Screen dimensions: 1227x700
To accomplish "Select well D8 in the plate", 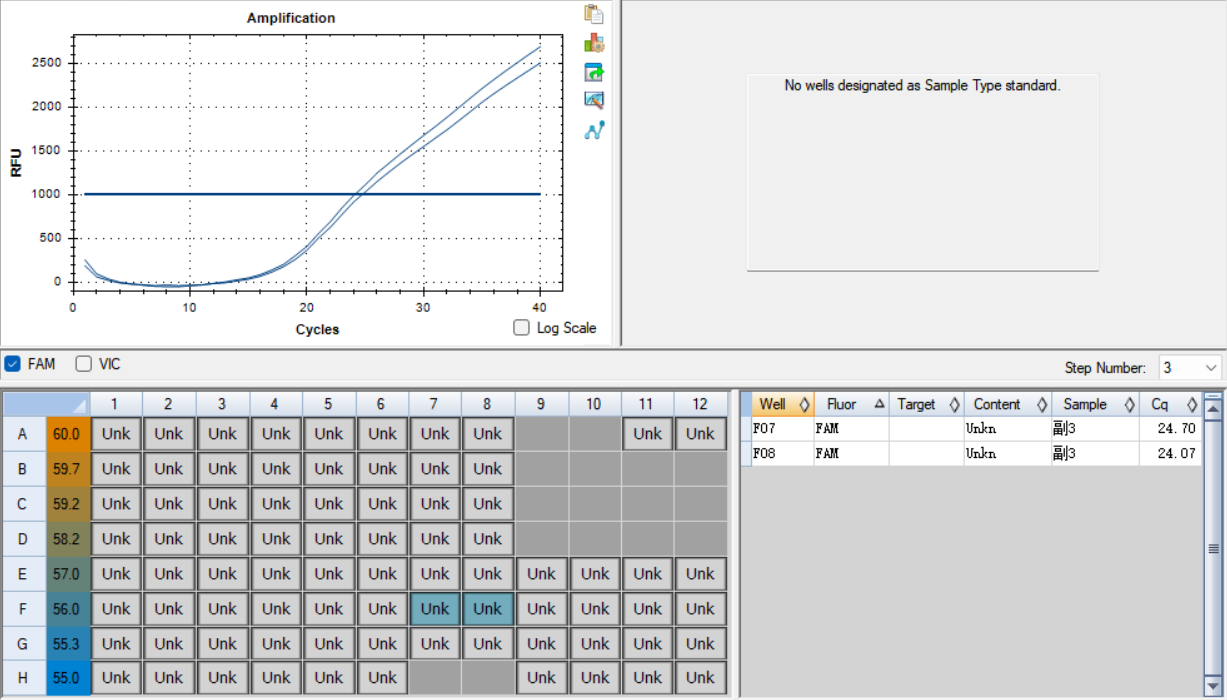I will [488, 539].
